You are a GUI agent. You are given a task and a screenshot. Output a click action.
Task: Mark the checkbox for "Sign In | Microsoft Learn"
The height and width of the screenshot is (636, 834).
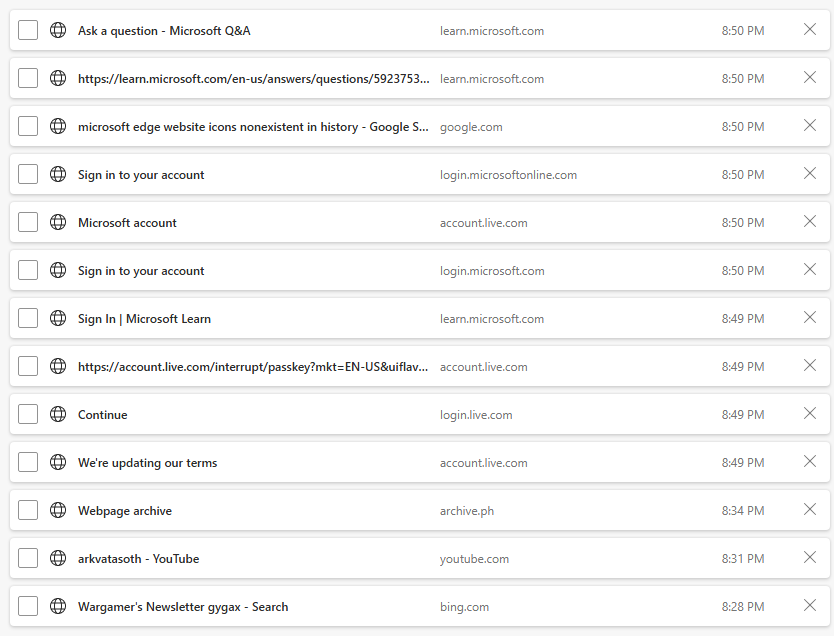coord(28,318)
